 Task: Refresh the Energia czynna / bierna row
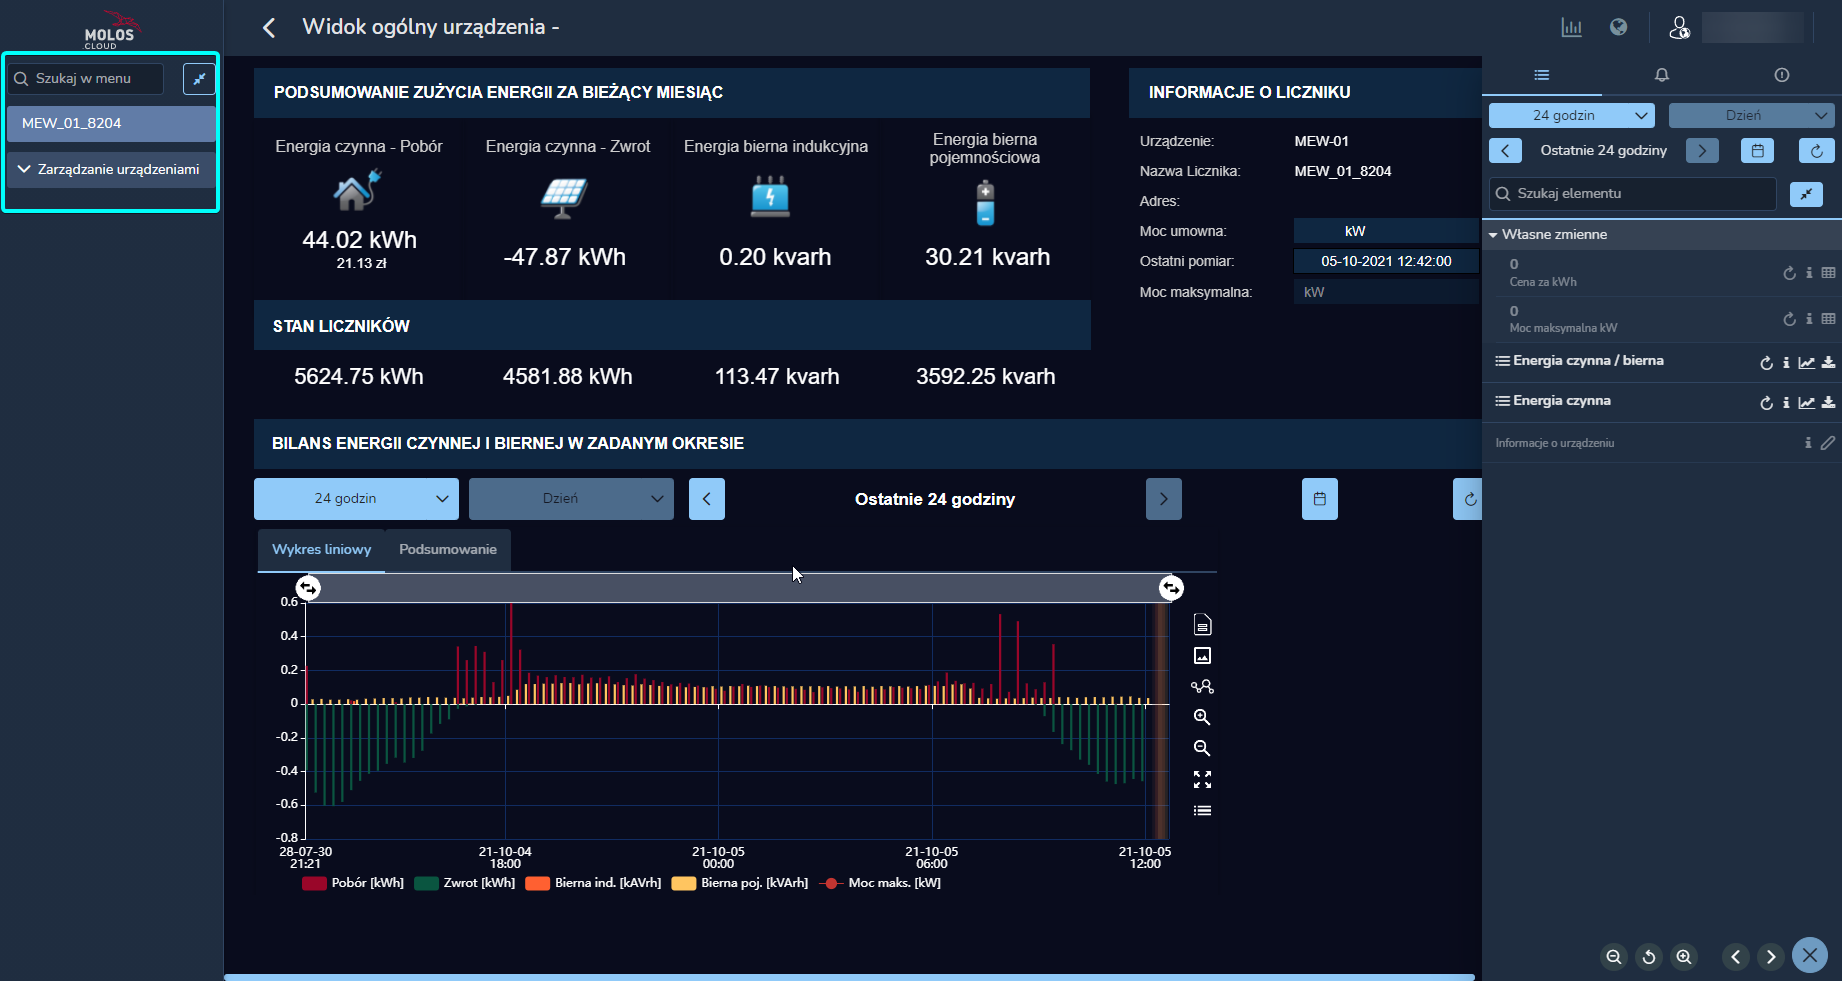click(1766, 363)
